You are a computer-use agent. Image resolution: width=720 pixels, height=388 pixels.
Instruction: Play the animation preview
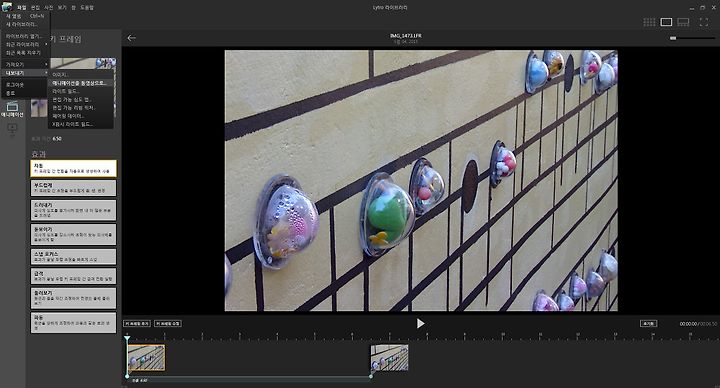420,323
